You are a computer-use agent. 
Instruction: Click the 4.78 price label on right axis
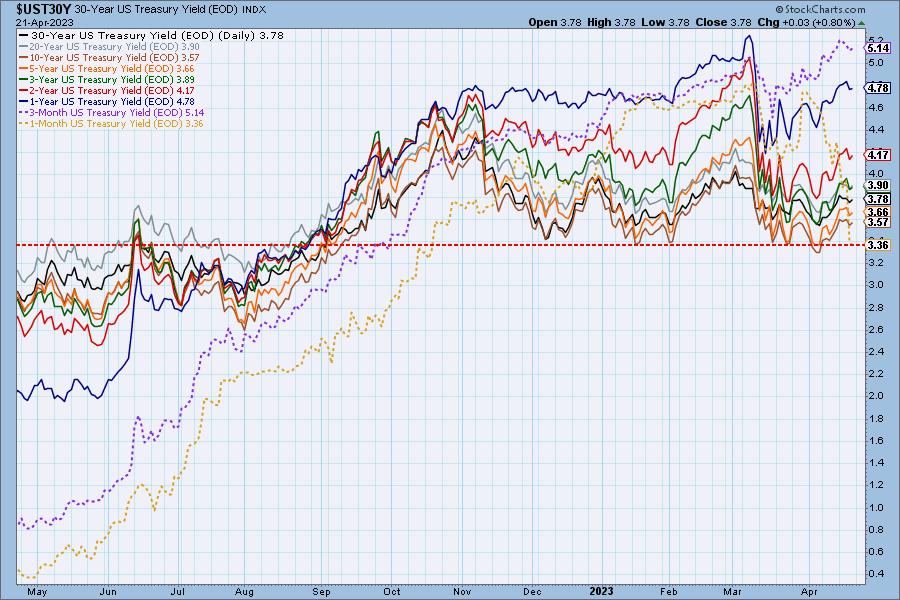pos(878,88)
